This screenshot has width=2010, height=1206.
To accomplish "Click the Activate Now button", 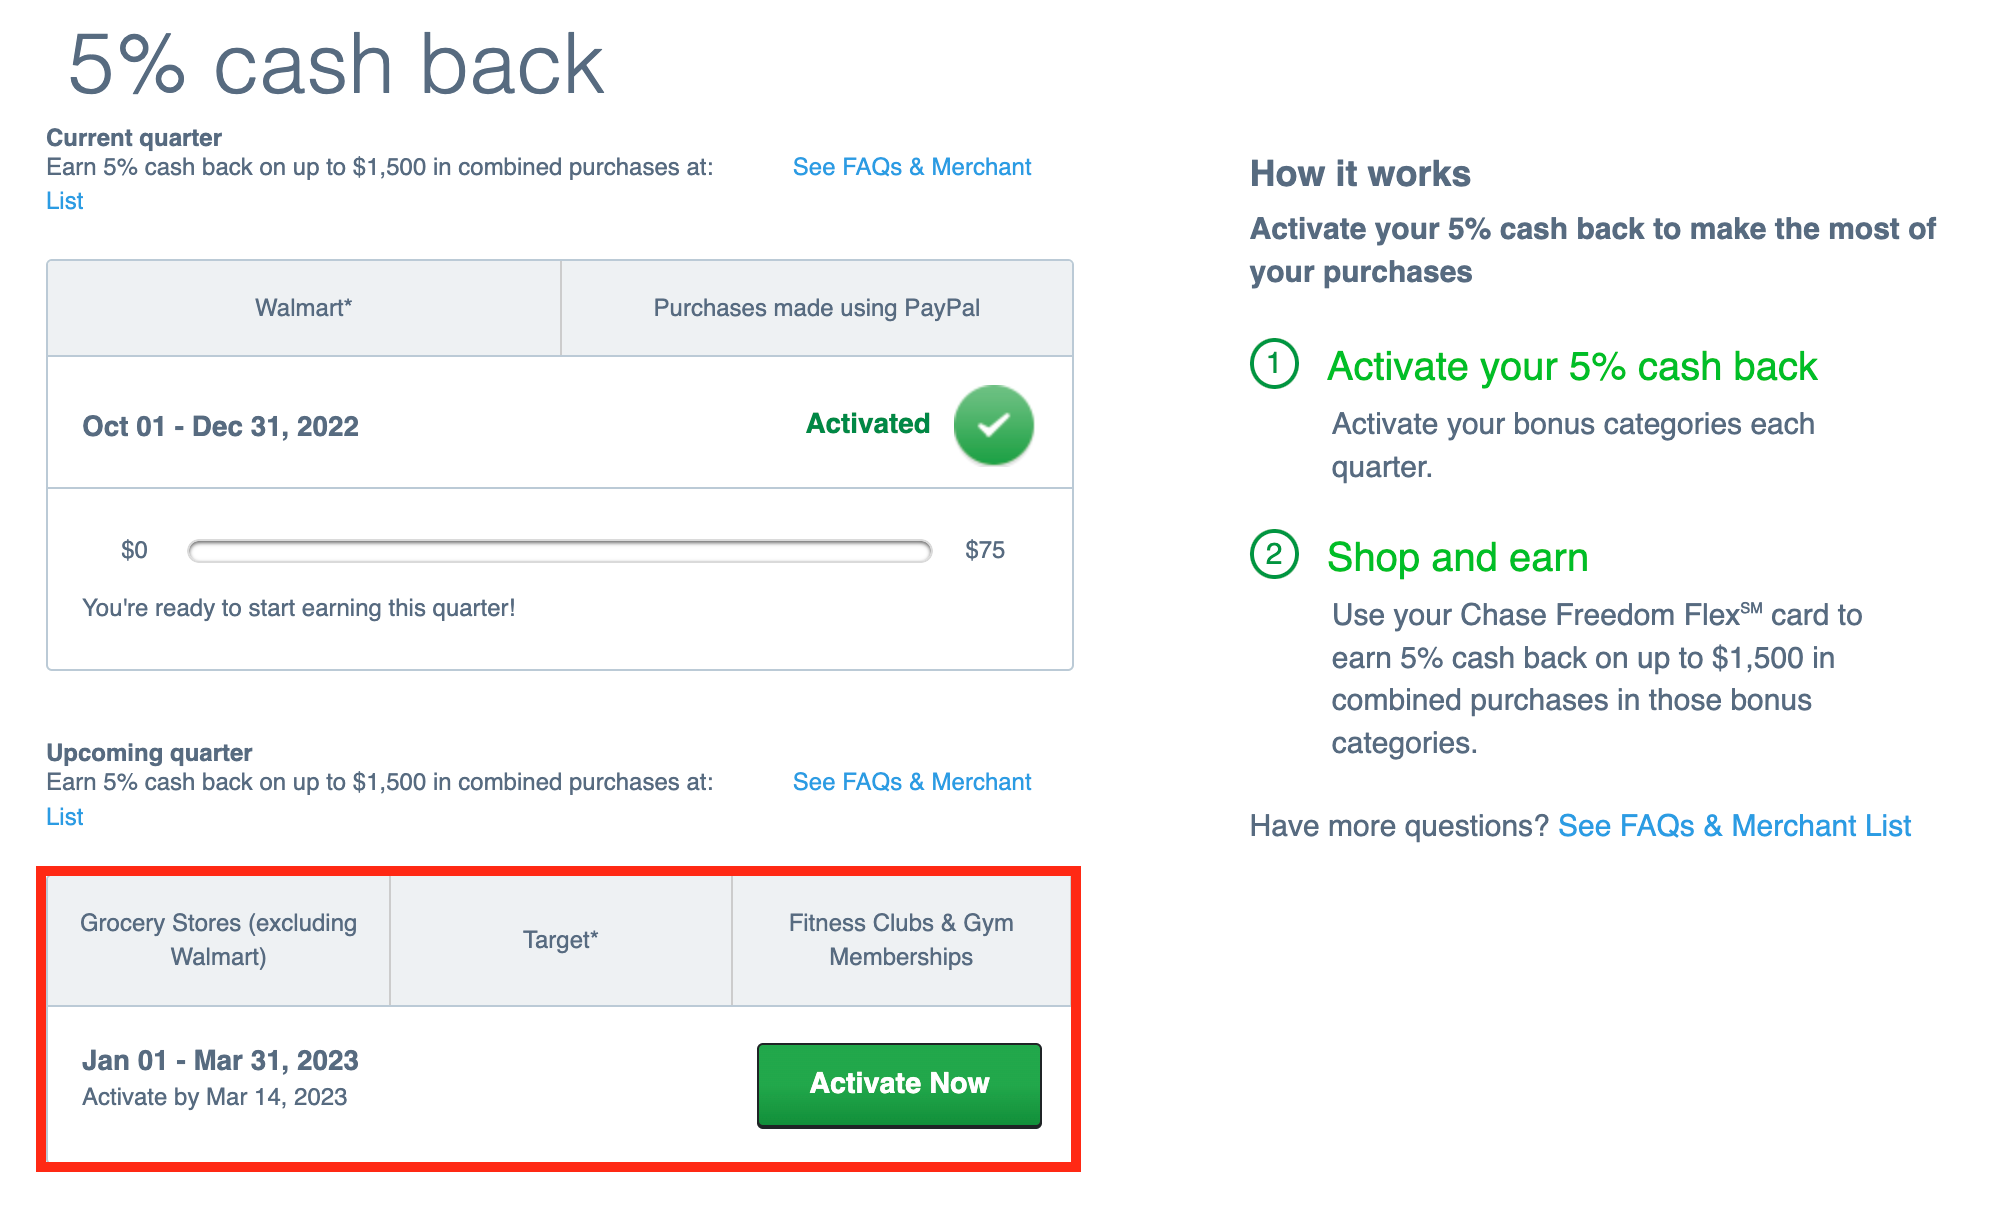I will (x=899, y=1085).
